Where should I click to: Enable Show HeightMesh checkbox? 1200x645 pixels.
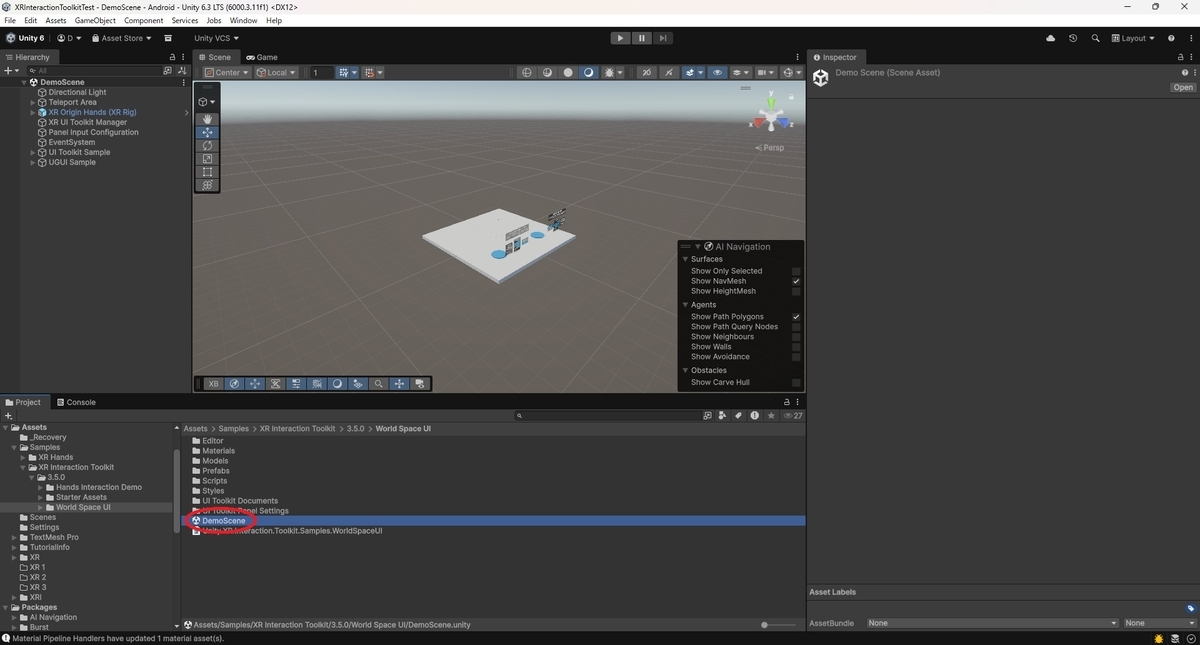[796, 291]
